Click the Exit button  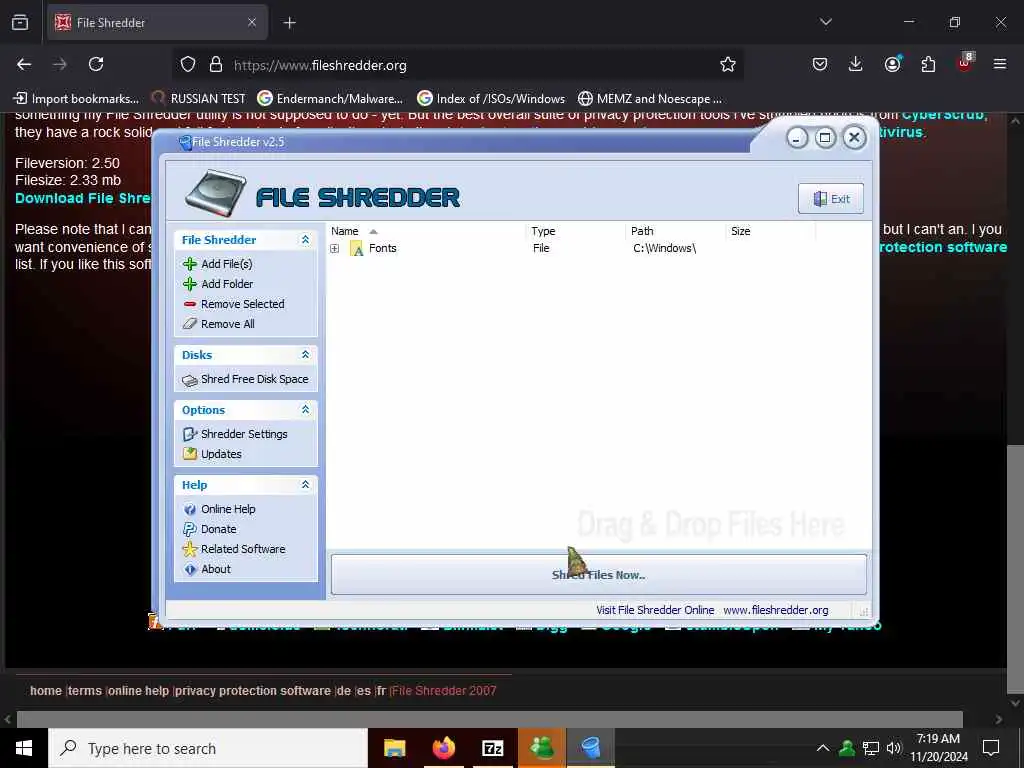pos(831,199)
